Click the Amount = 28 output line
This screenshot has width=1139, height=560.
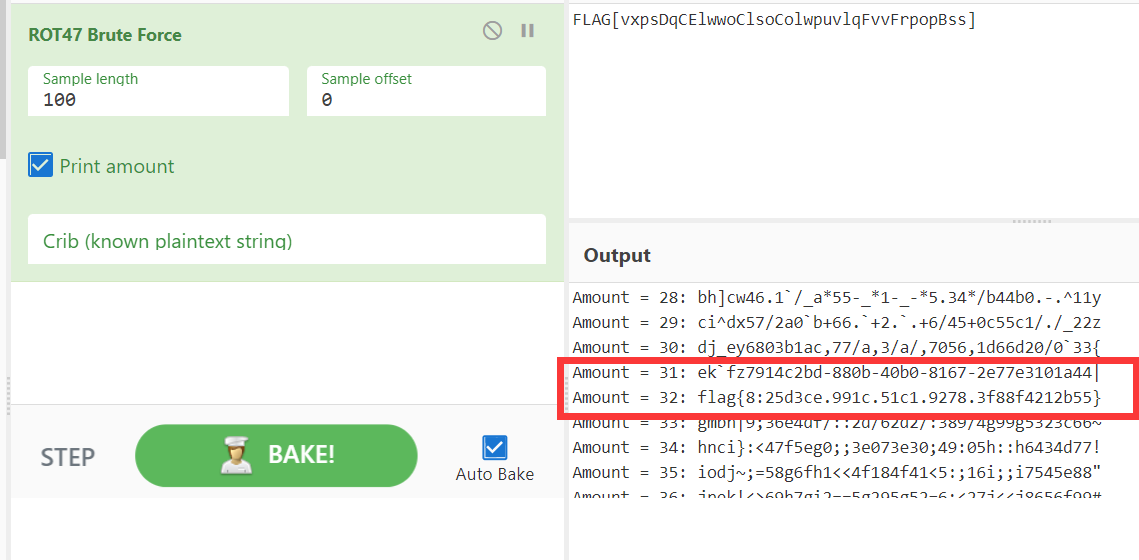(836, 298)
